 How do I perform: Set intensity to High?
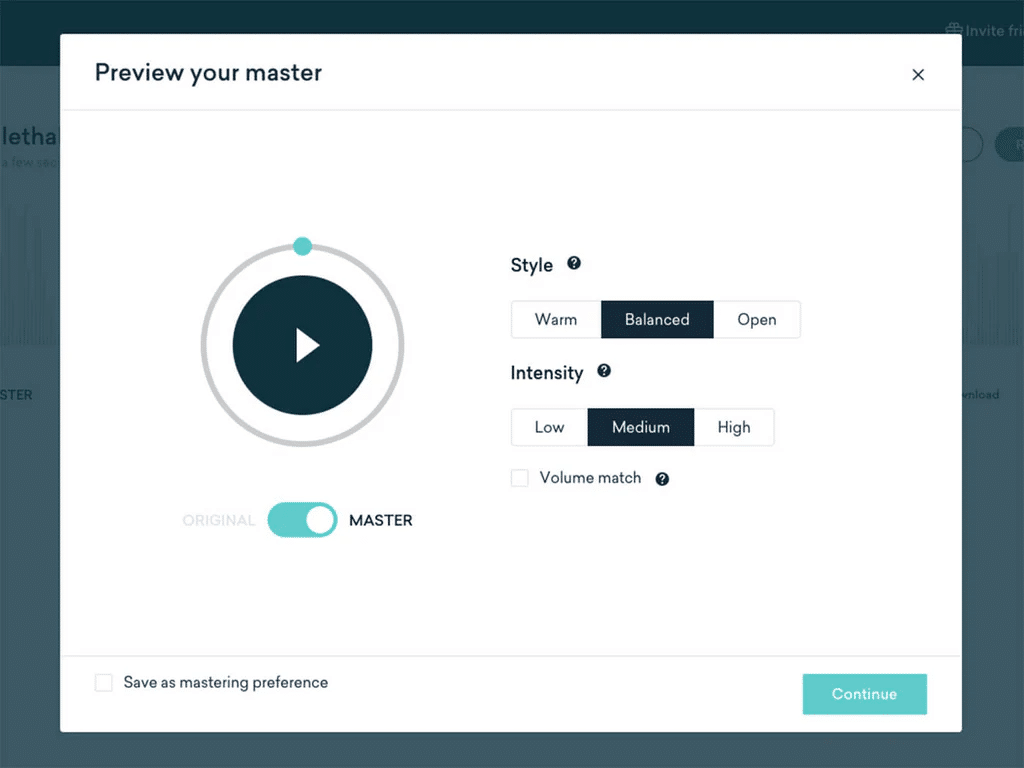coord(734,427)
